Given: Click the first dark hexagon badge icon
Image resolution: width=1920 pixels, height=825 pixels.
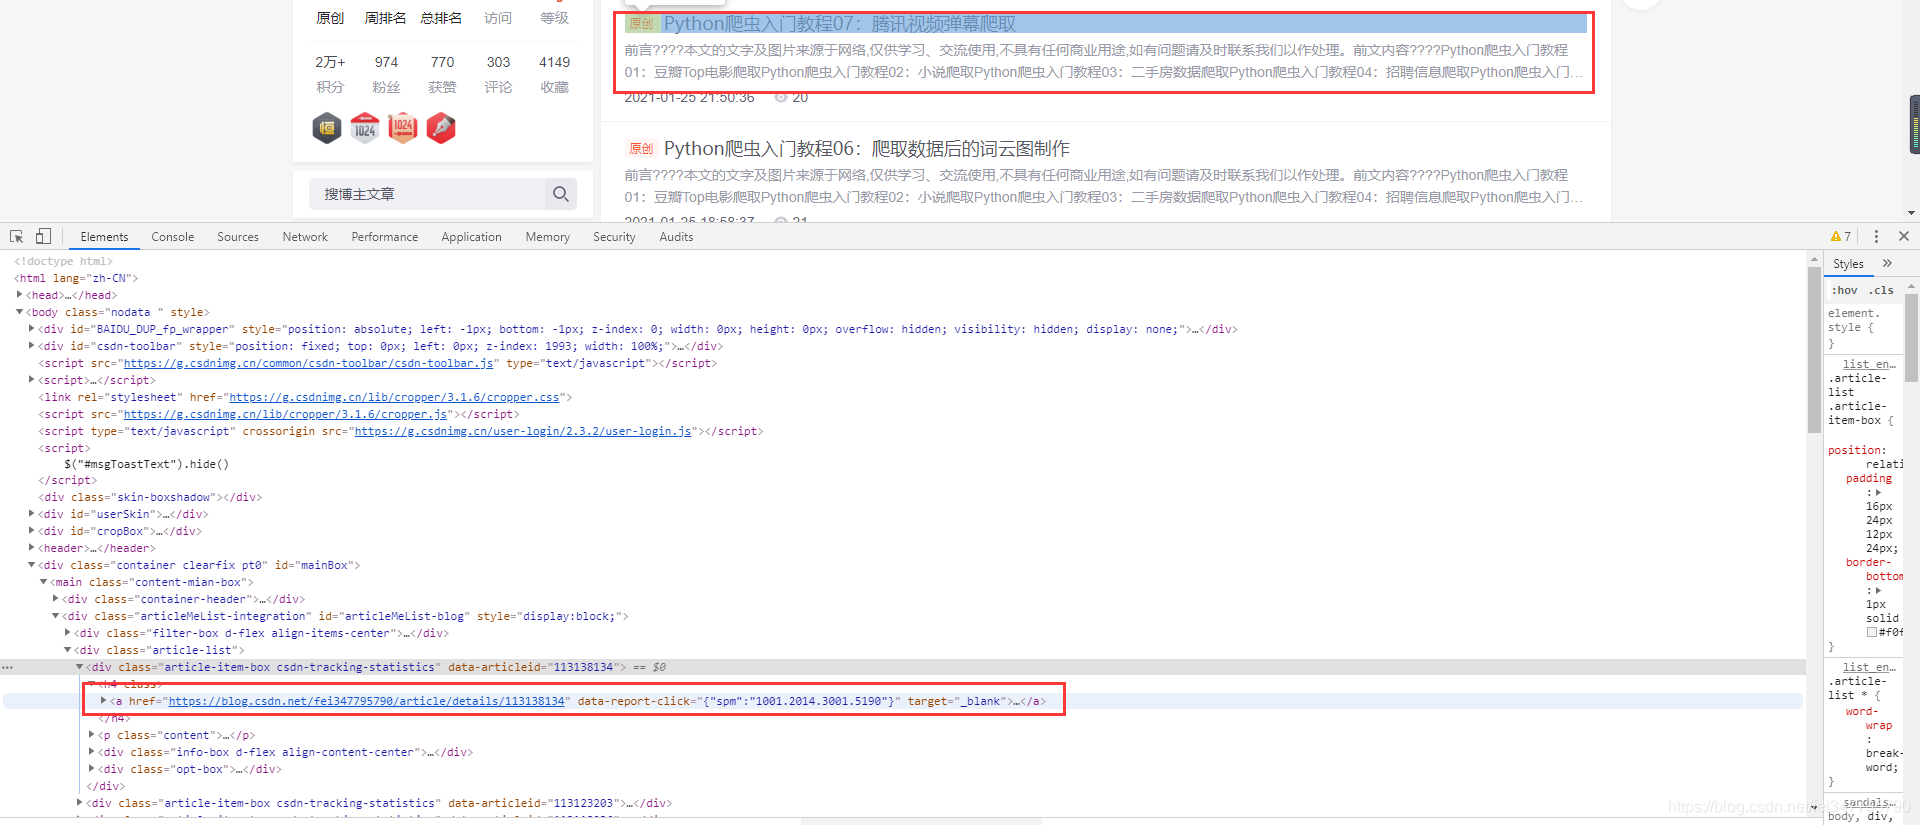Looking at the screenshot, I should point(327,128).
